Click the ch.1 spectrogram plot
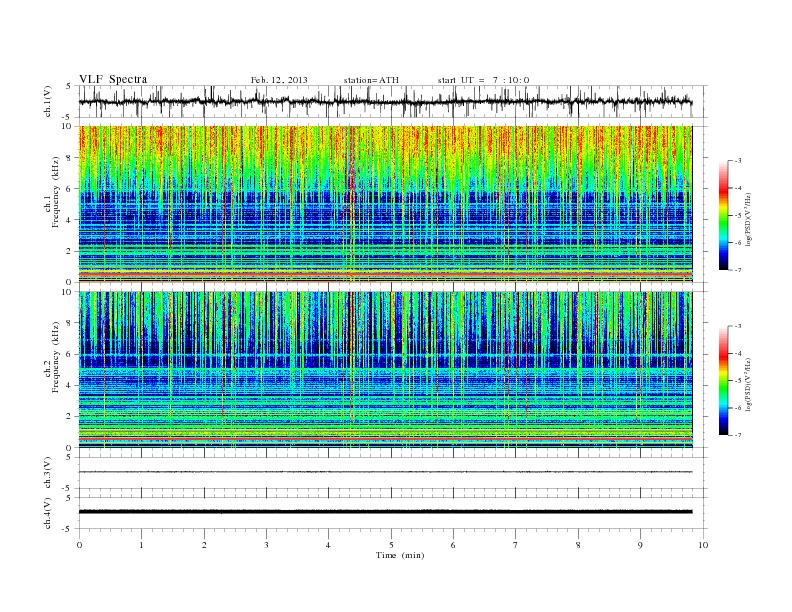The width and height of the screenshot is (792, 612). (385, 204)
